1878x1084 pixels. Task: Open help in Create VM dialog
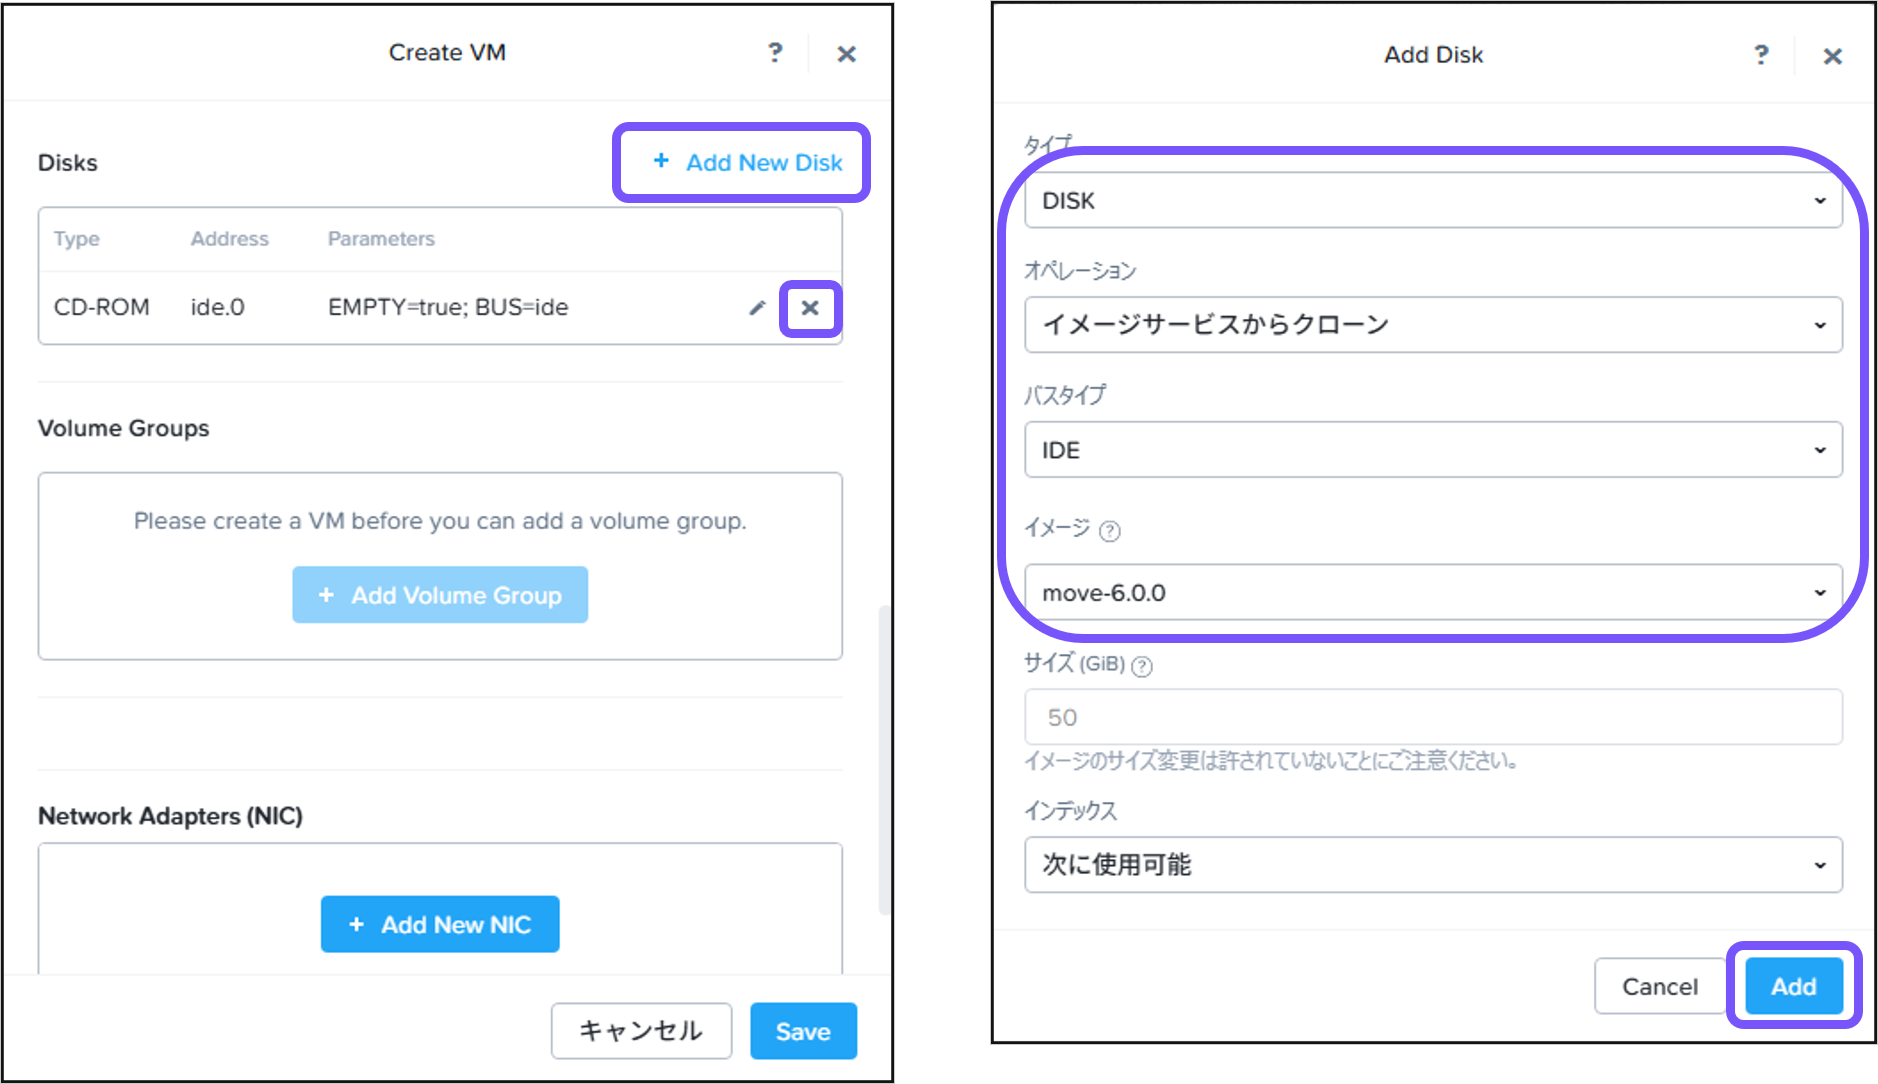(775, 53)
